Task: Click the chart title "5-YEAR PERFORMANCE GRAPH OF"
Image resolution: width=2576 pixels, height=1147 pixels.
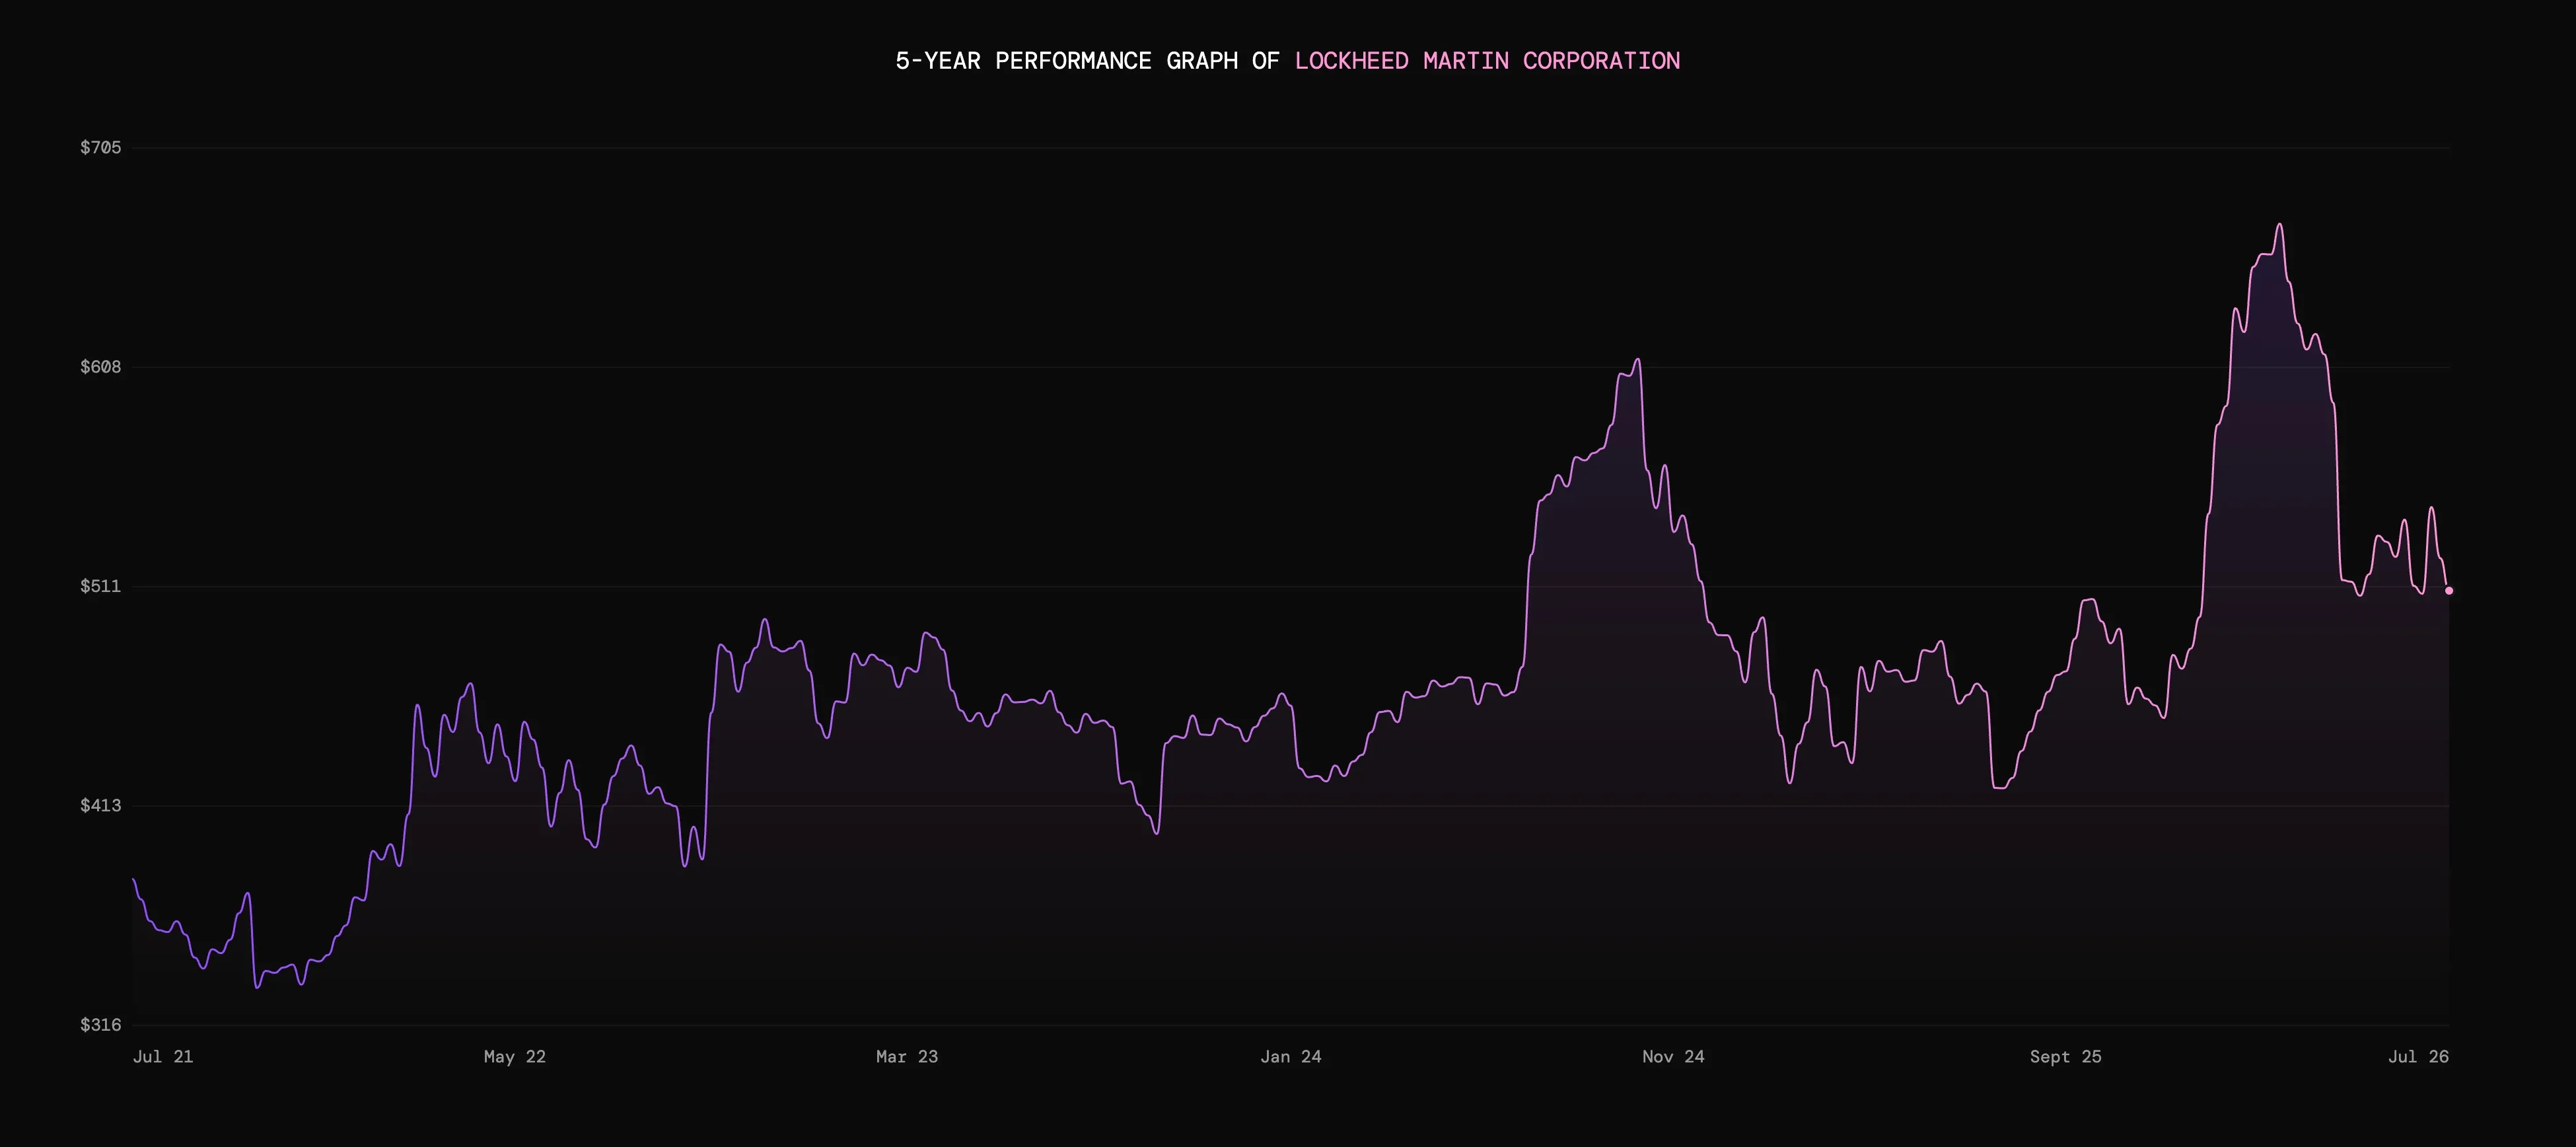Action: 1087,61
